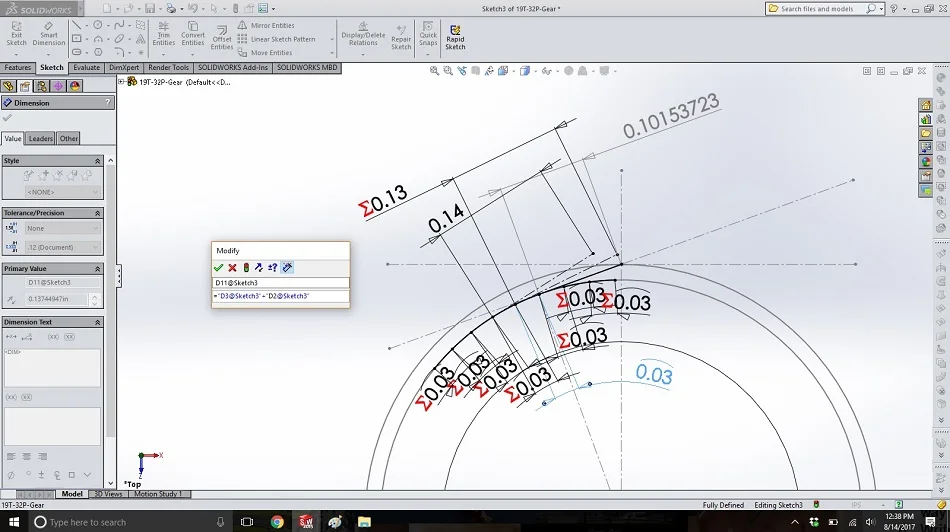Switch to the DimXpert tab
This screenshot has width=950, height=532.
[124, 68]
